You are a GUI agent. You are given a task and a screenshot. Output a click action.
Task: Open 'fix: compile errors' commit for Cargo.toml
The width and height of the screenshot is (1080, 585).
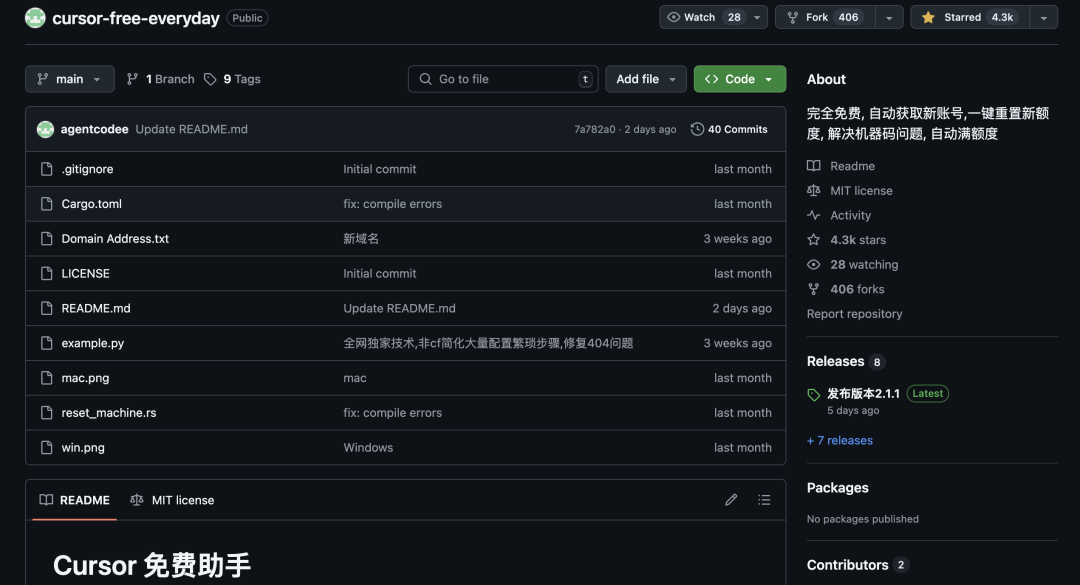(393, 204)
